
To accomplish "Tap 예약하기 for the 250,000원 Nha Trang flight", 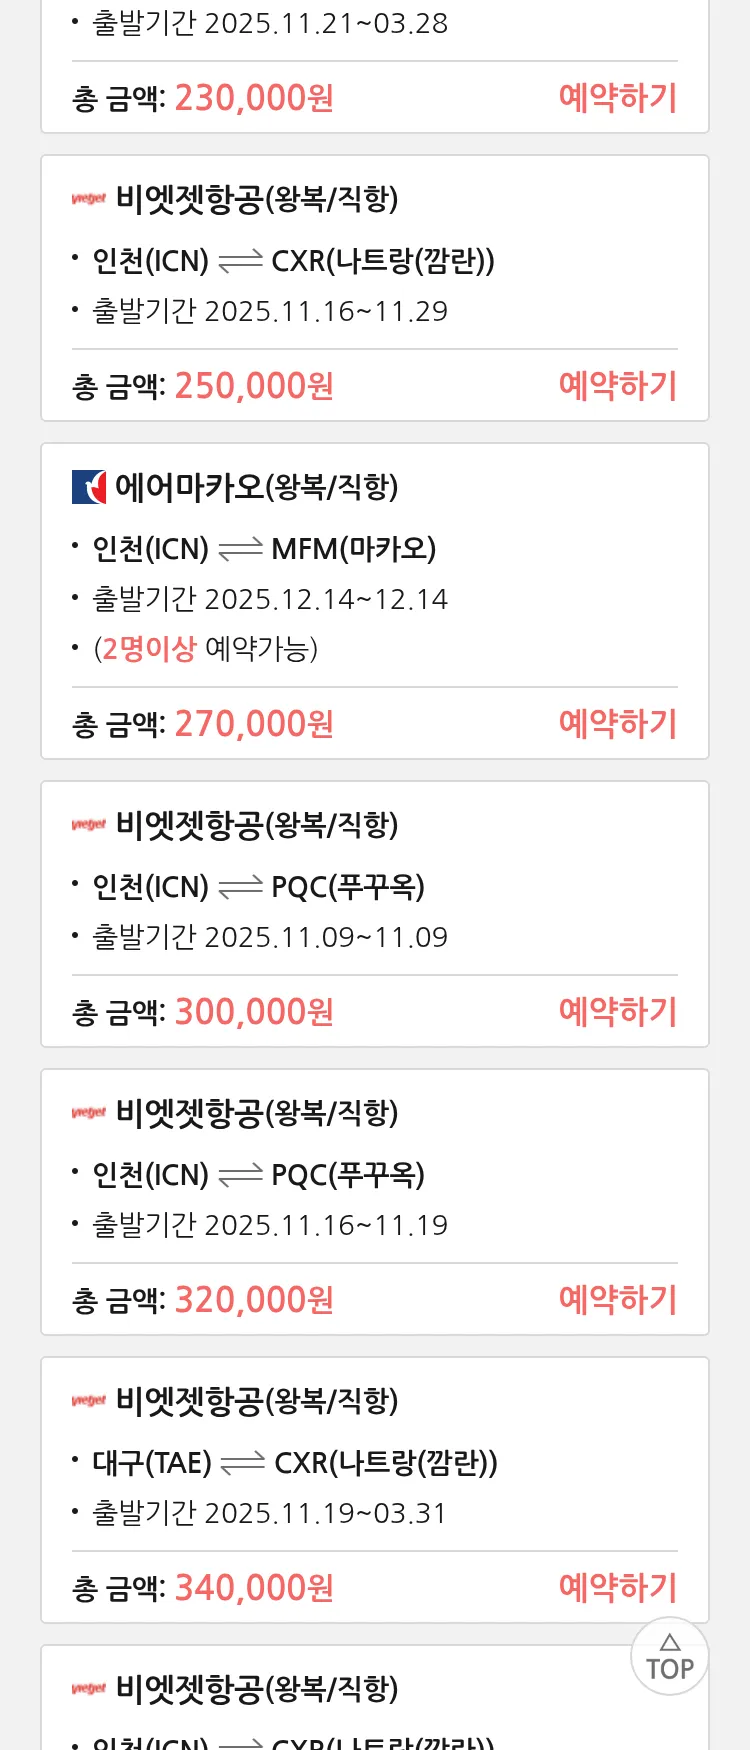I will point(617,386).
